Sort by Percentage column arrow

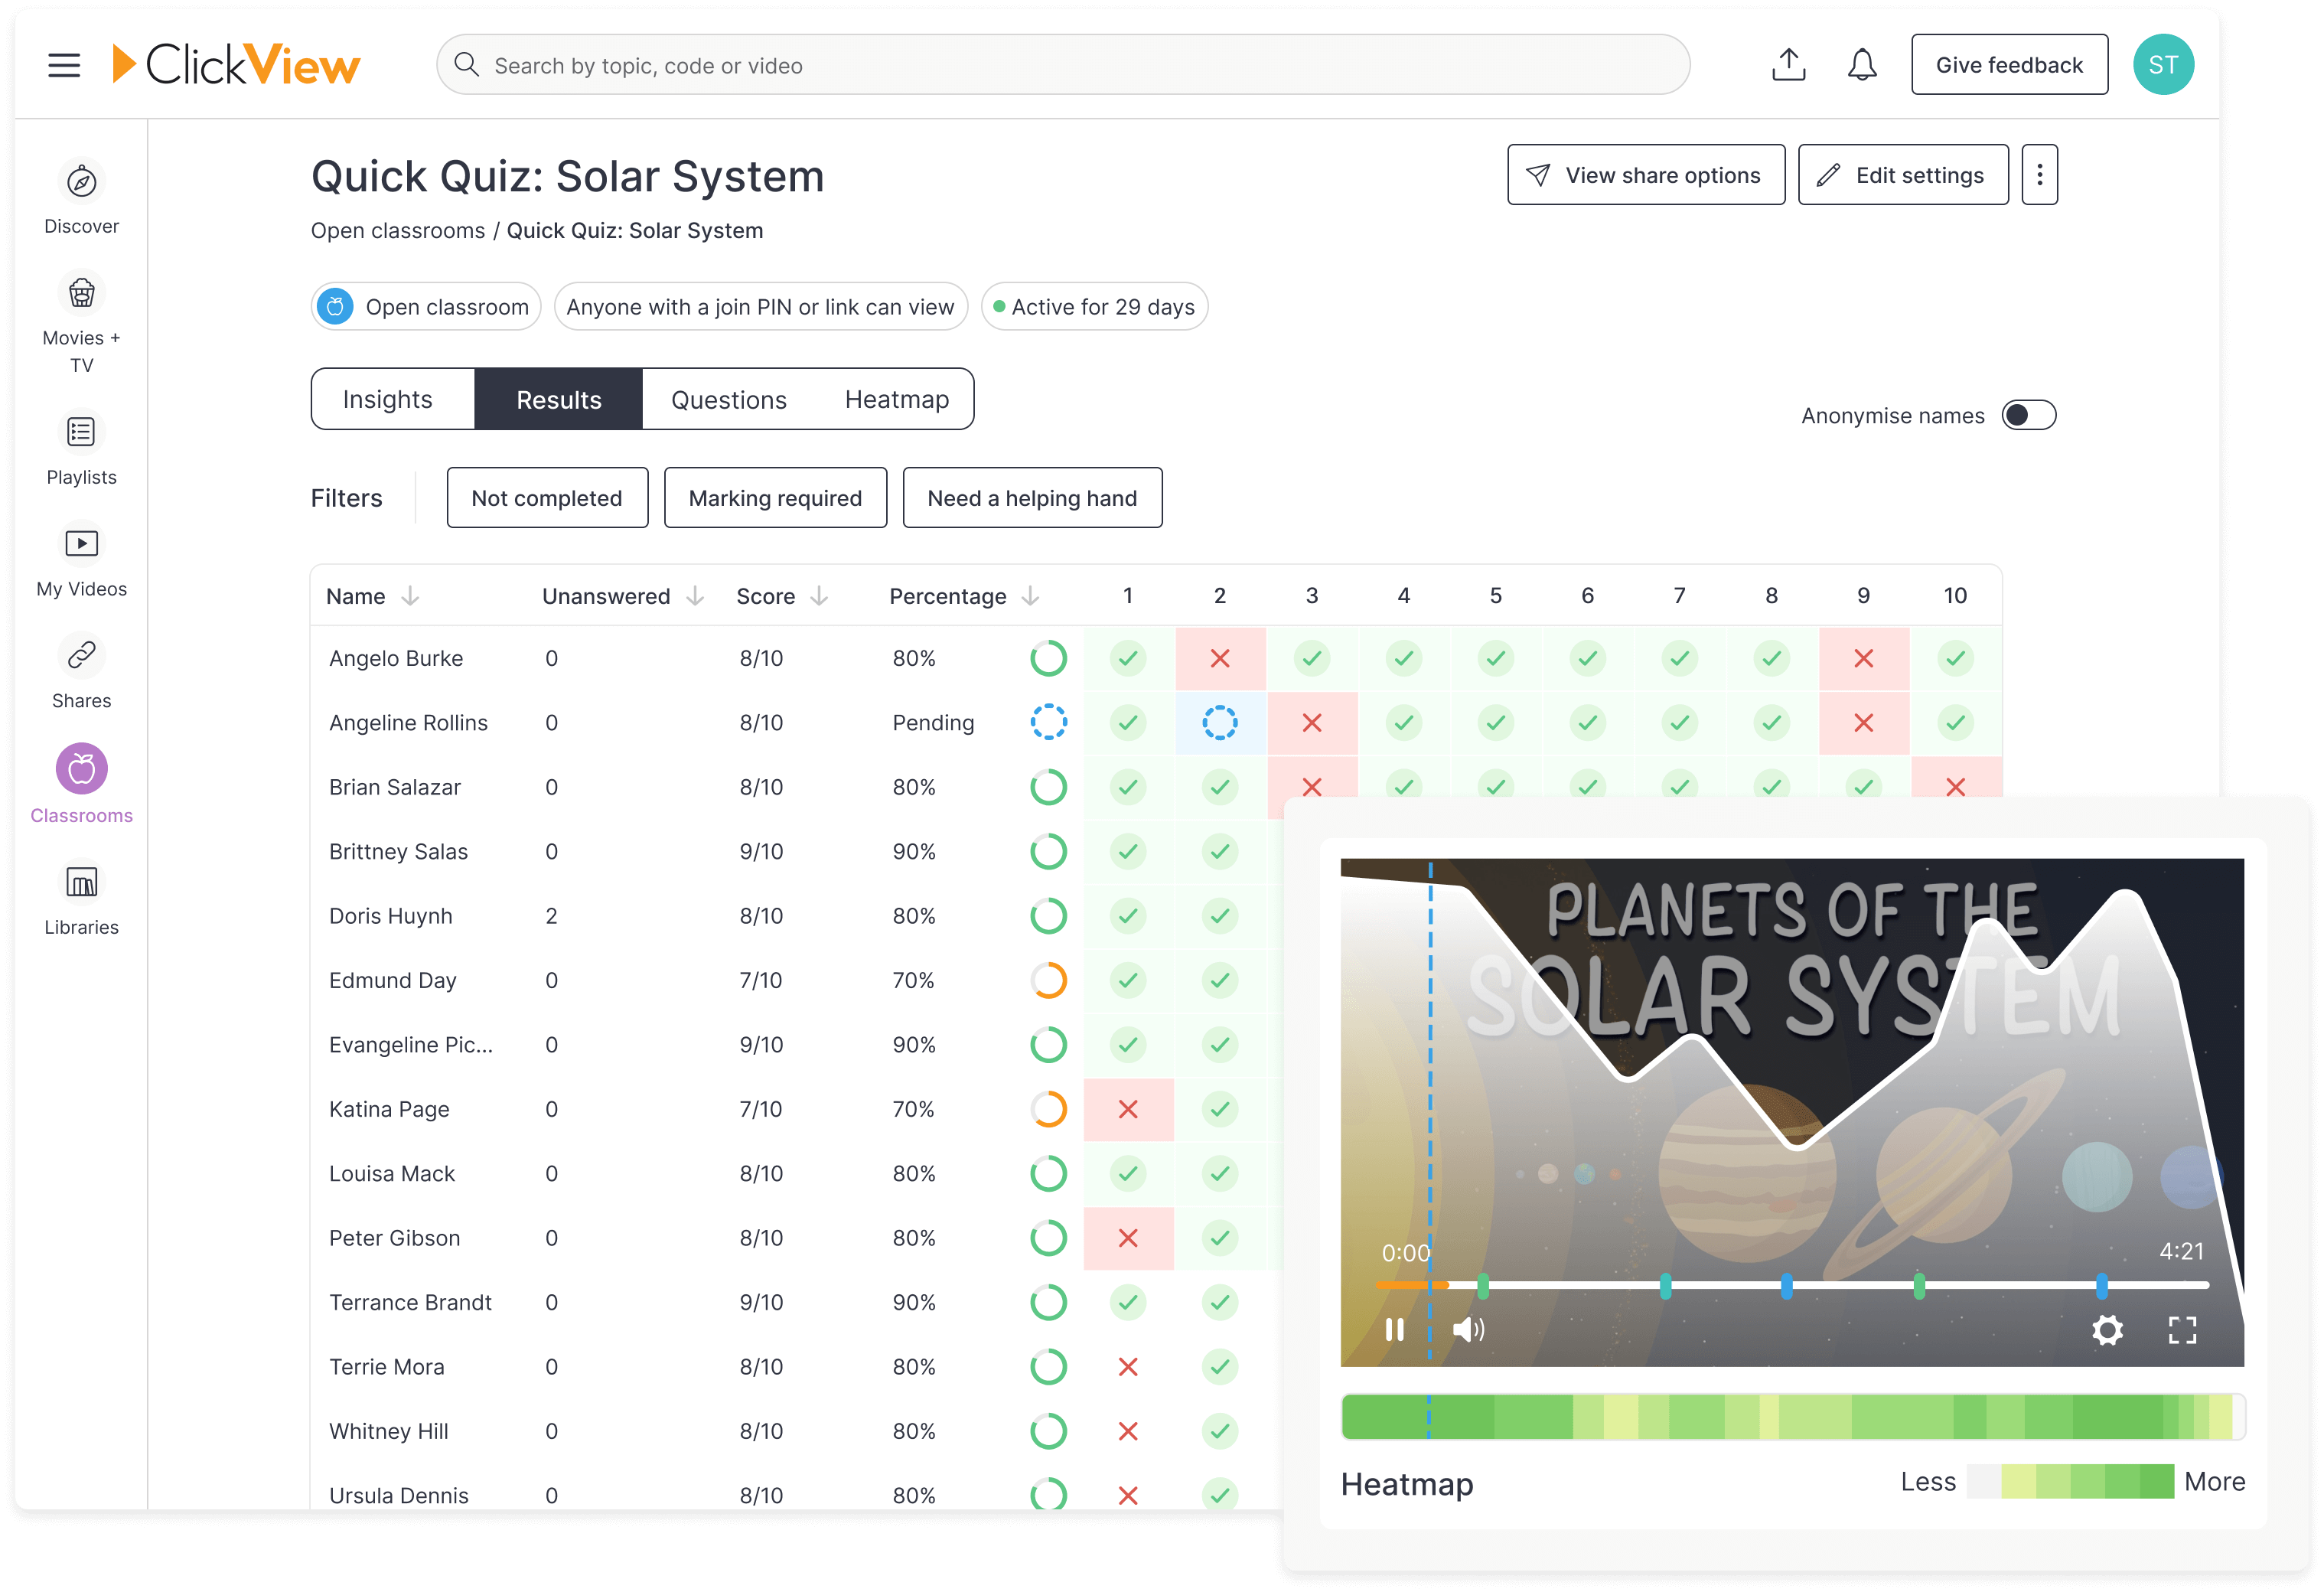[1030, 596]
